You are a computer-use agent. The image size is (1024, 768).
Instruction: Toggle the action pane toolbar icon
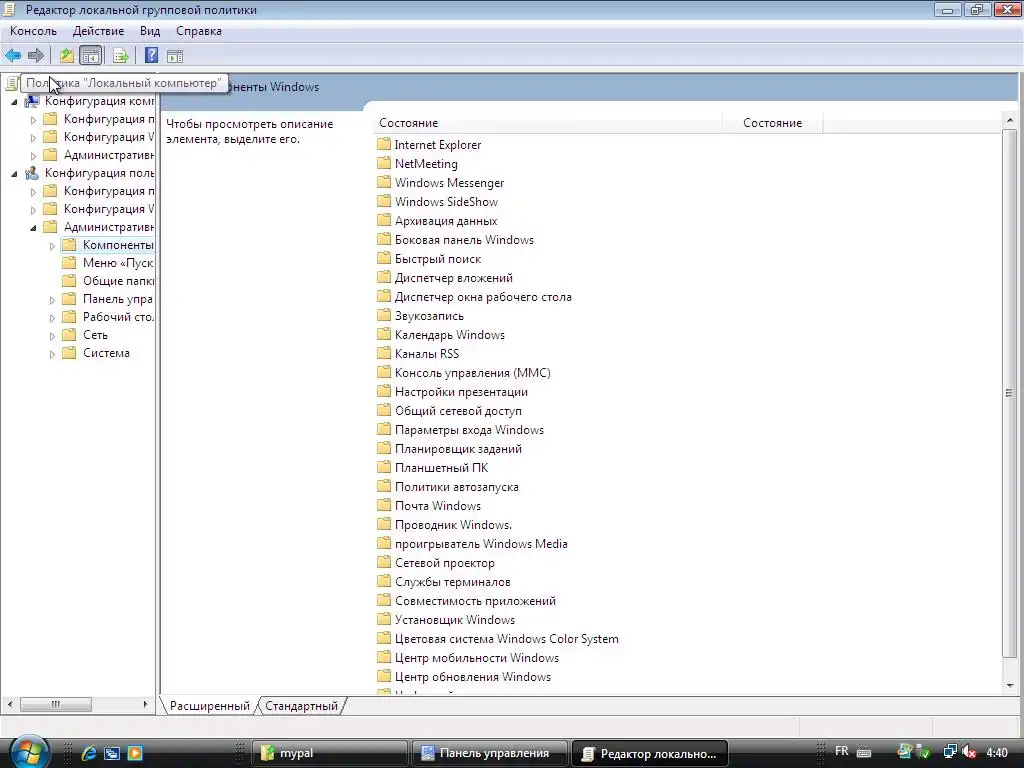tap(175, 56)
